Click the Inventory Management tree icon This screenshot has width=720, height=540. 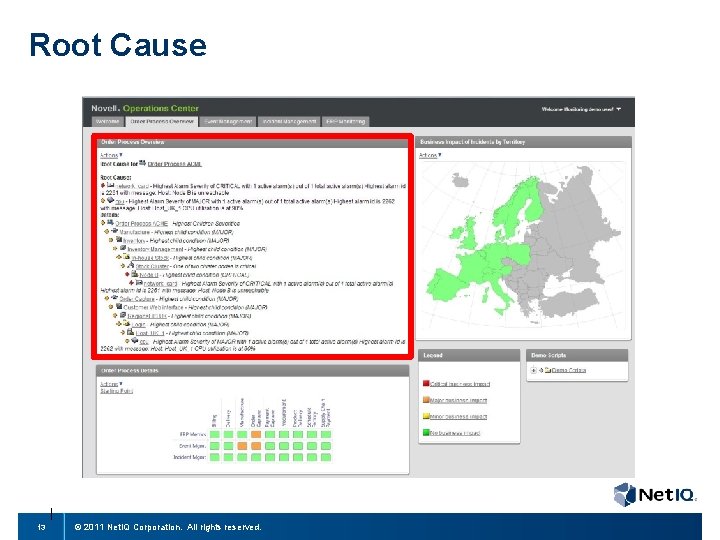[123, 248]
